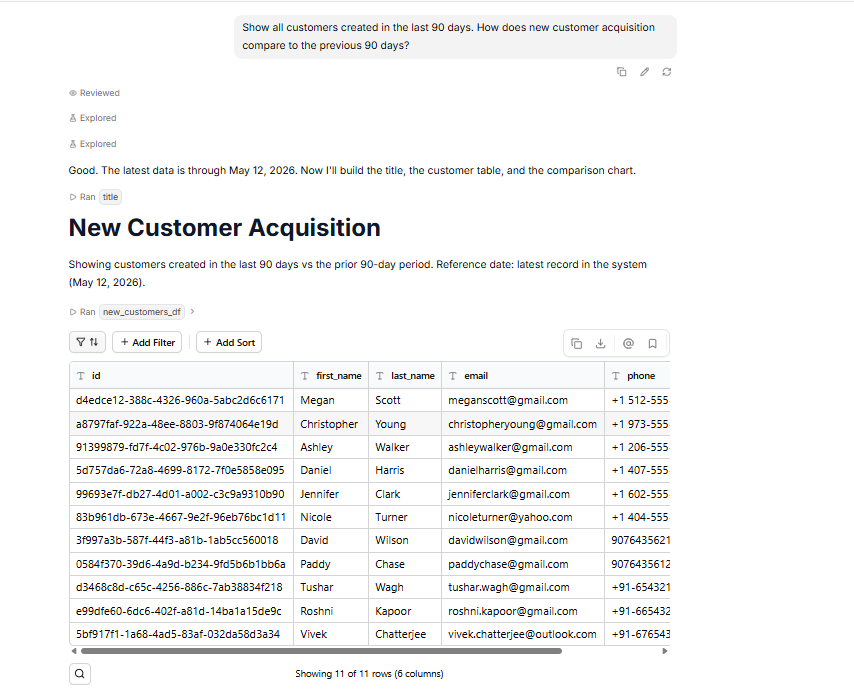The image size is (854, 696).
Task: Click cell vivek.chatterjee@outlook.com
Action: point(523,634)
